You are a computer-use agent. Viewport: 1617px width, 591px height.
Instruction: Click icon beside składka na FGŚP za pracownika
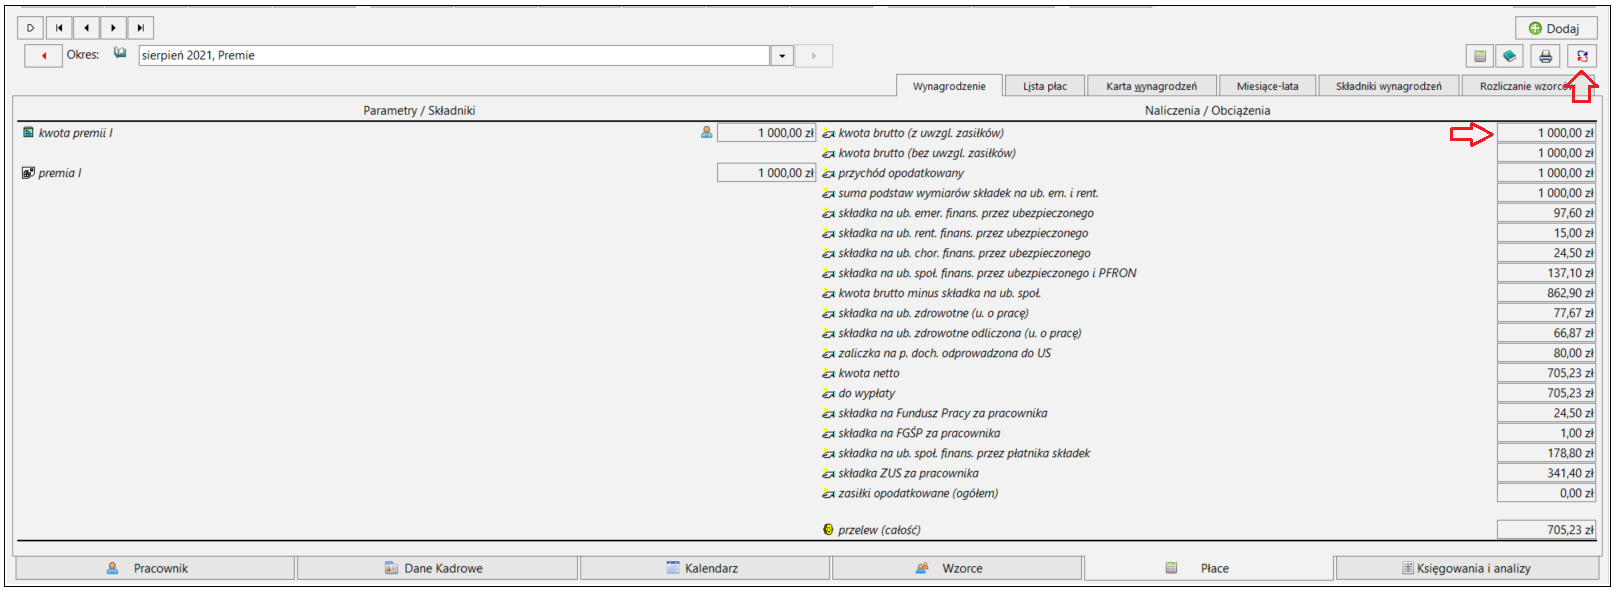pos(828,433)
